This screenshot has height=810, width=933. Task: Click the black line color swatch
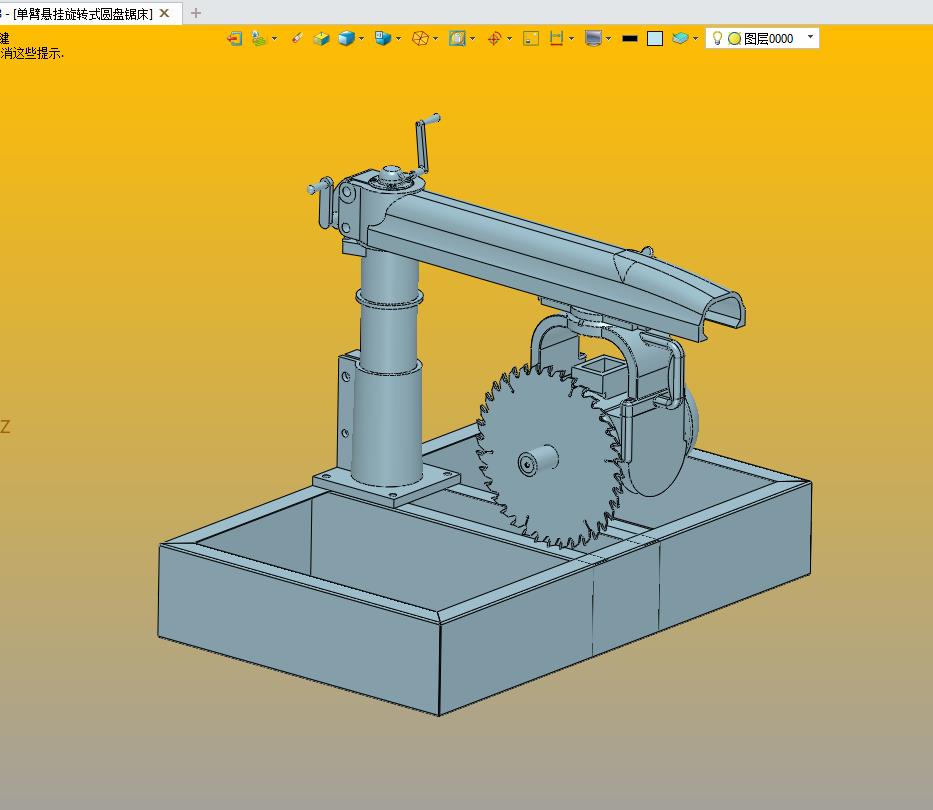point(630,39)
